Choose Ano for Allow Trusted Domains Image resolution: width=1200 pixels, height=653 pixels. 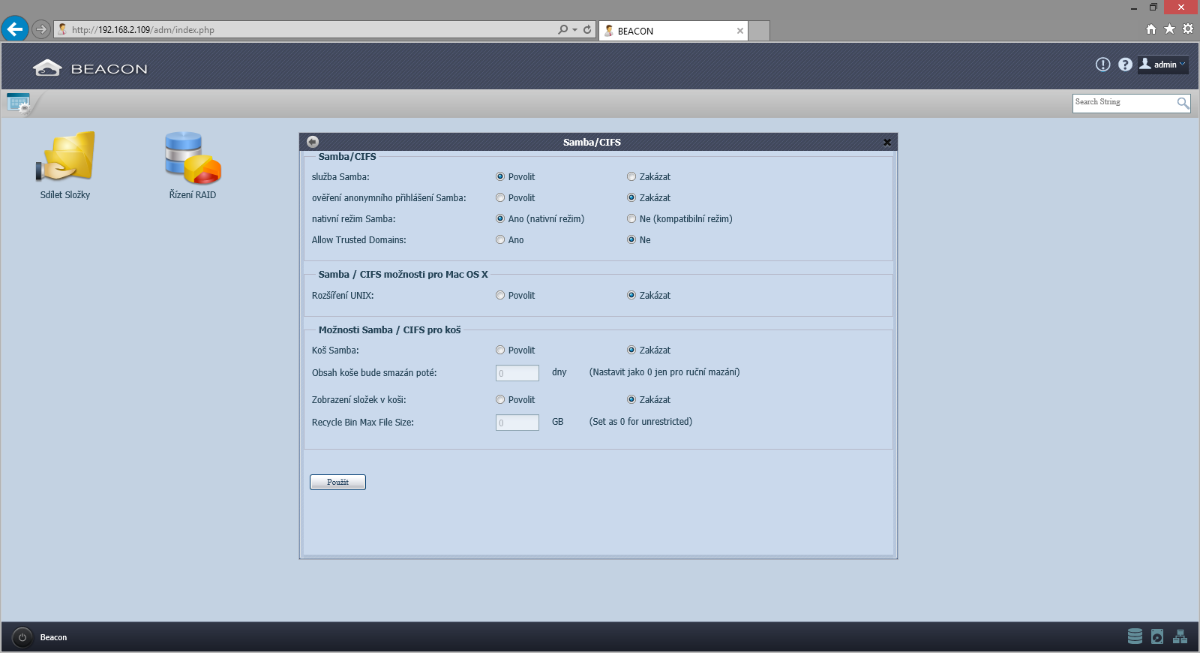500,240
